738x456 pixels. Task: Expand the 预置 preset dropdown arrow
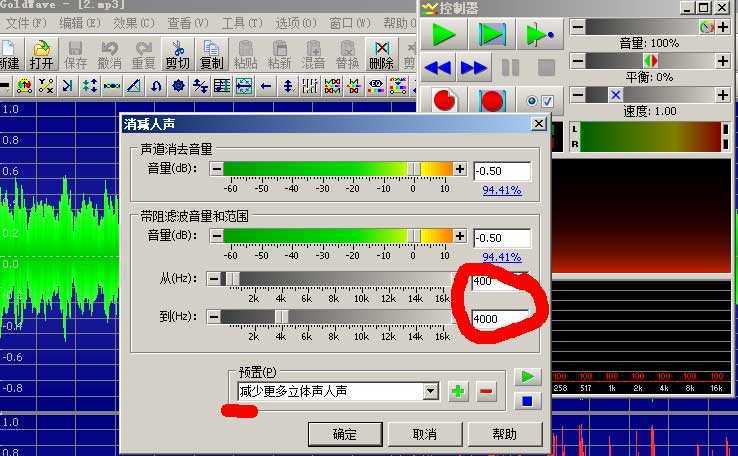pyautogui.click(x=431, y=391)
